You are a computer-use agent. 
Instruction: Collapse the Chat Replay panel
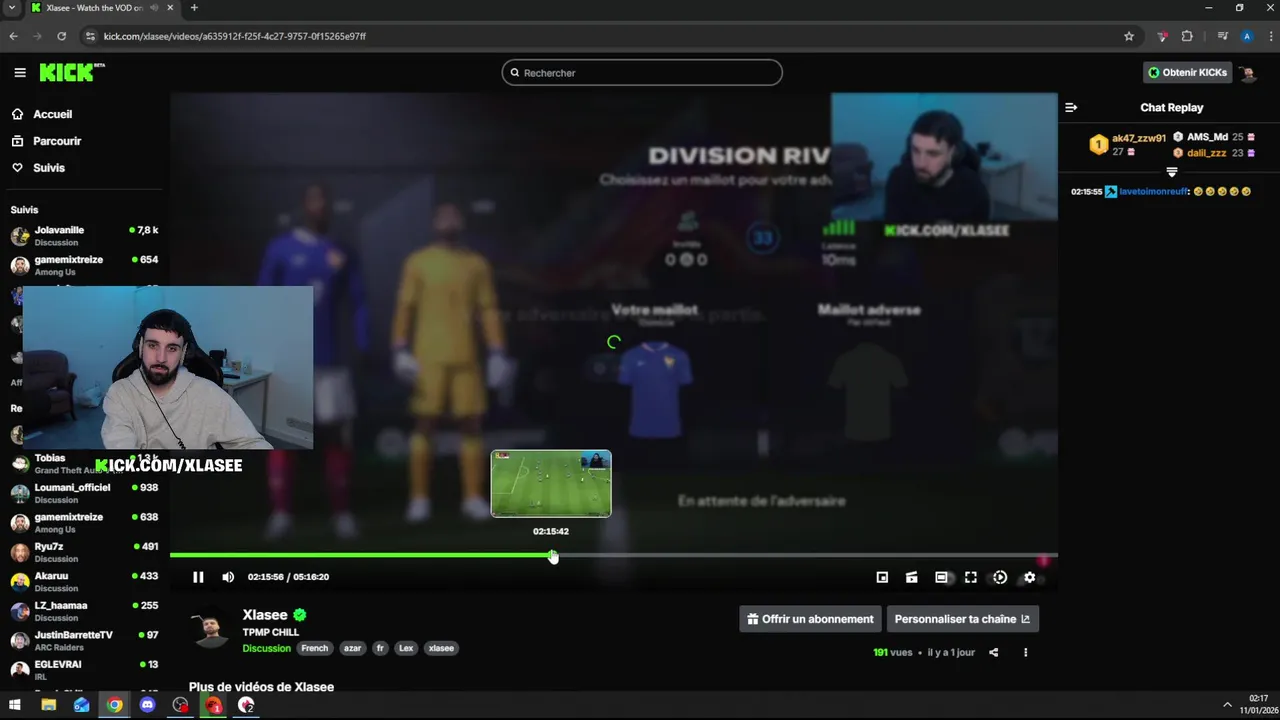pos(1071,107)
